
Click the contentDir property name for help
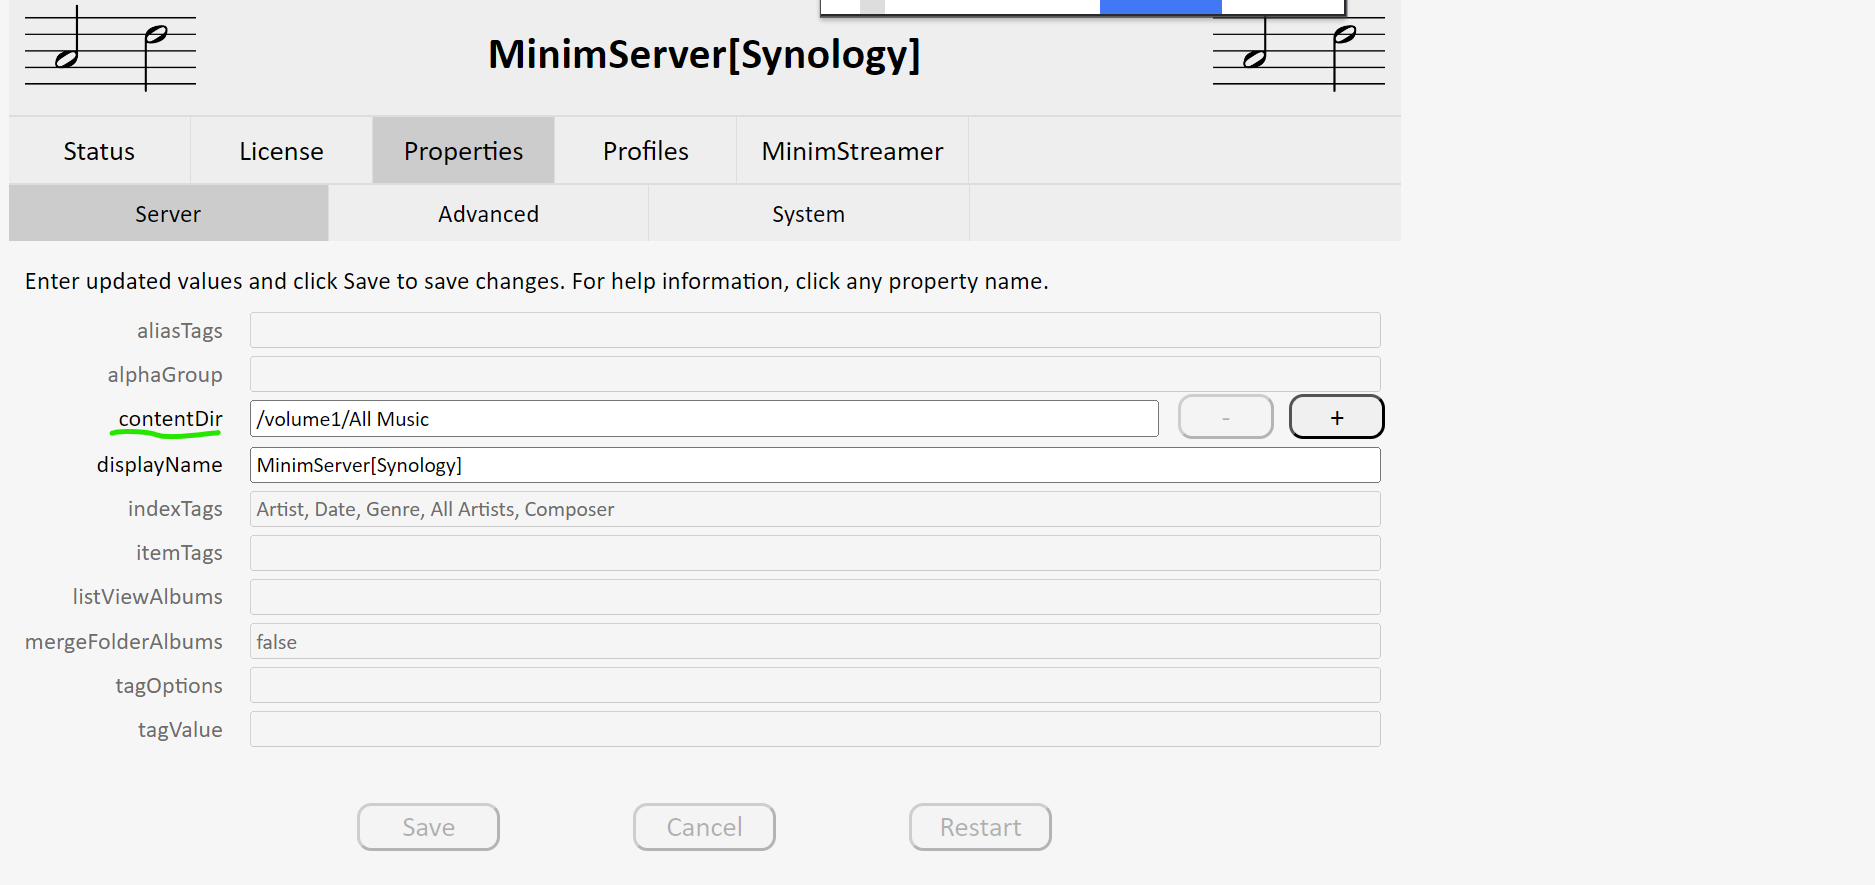(170, 419)
